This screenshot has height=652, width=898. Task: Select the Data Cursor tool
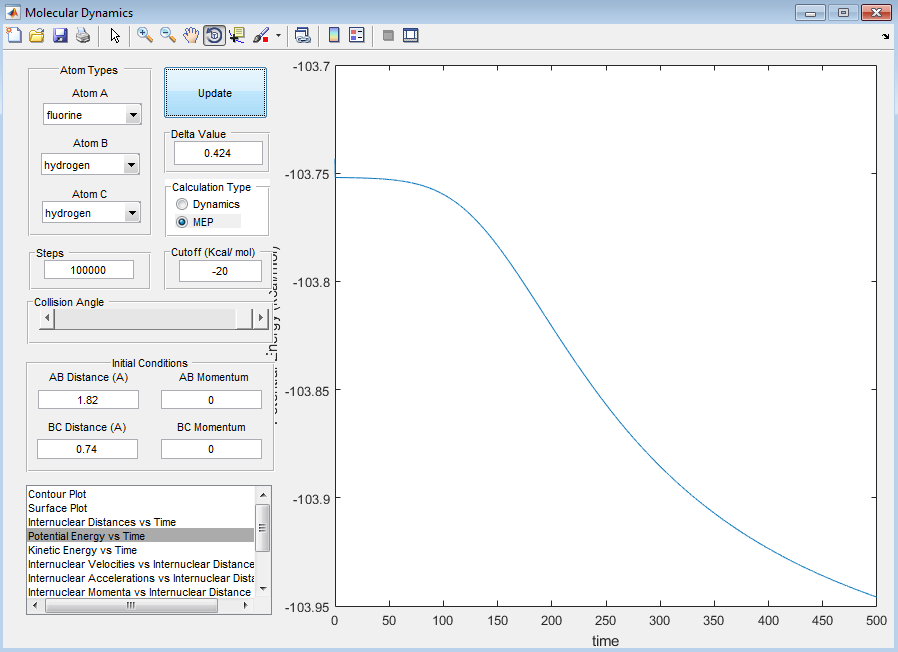[x=237, y=36]
